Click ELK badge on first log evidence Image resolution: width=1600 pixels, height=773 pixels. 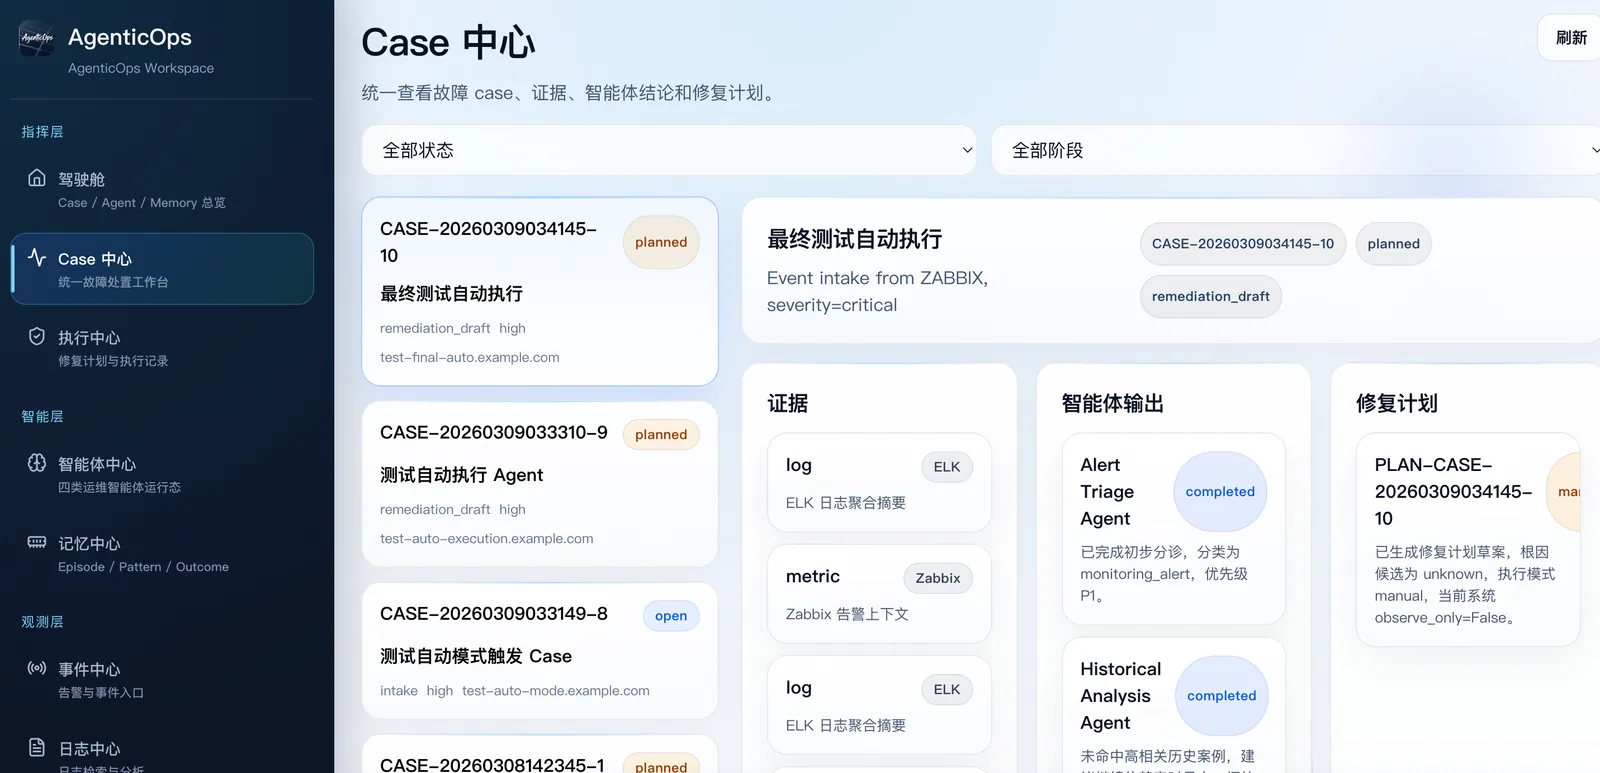click(x=947, y=467)
